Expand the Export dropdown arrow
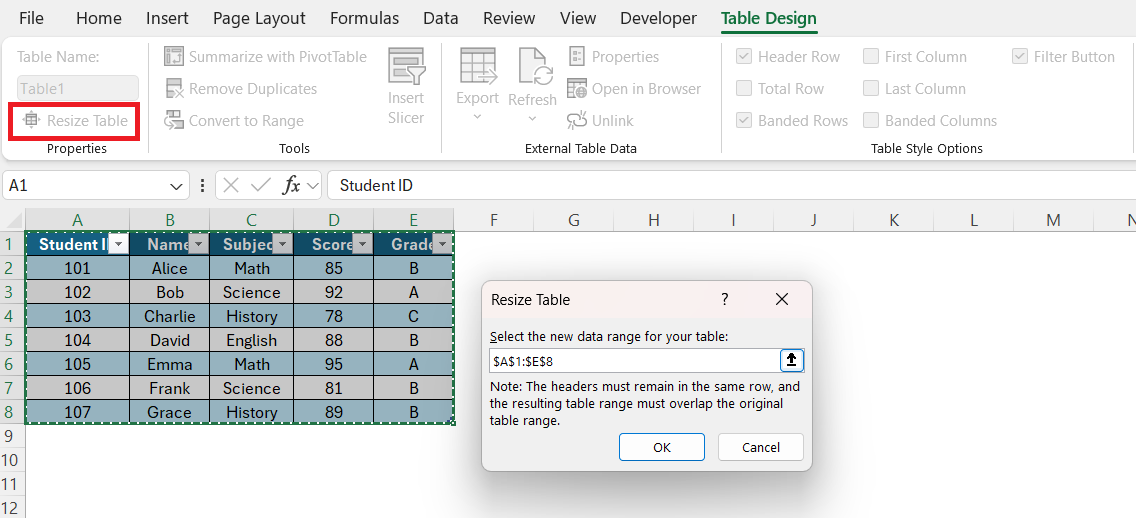Image resolution: width=1136 pixels, height=518 pixels. pos(477,117)
